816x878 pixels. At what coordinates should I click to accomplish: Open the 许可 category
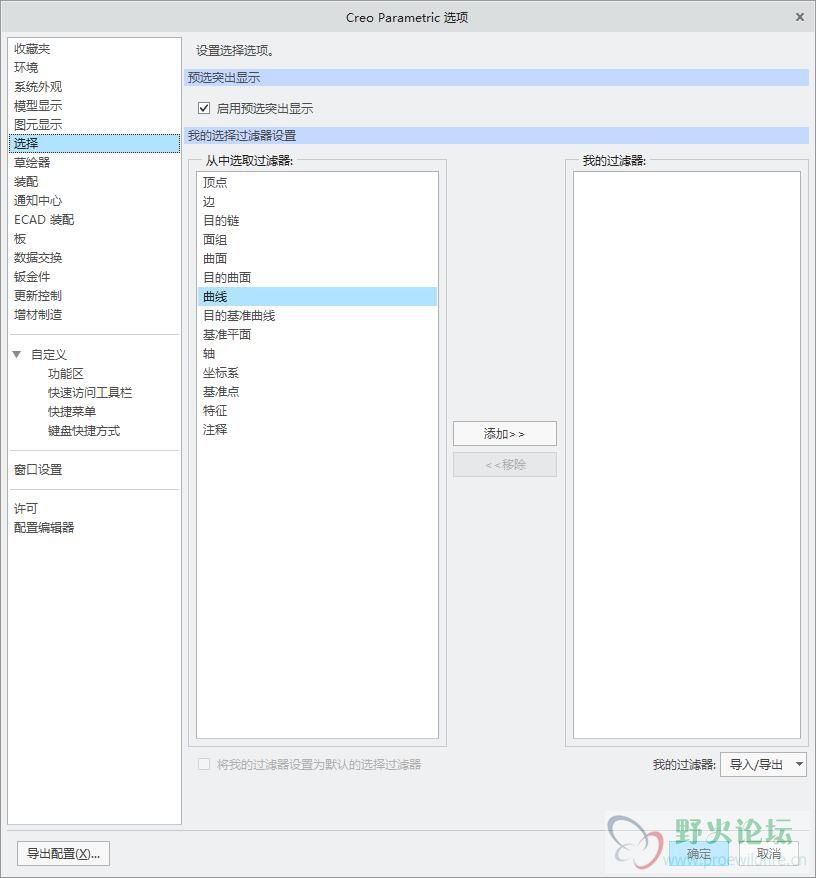click(26, 508)
